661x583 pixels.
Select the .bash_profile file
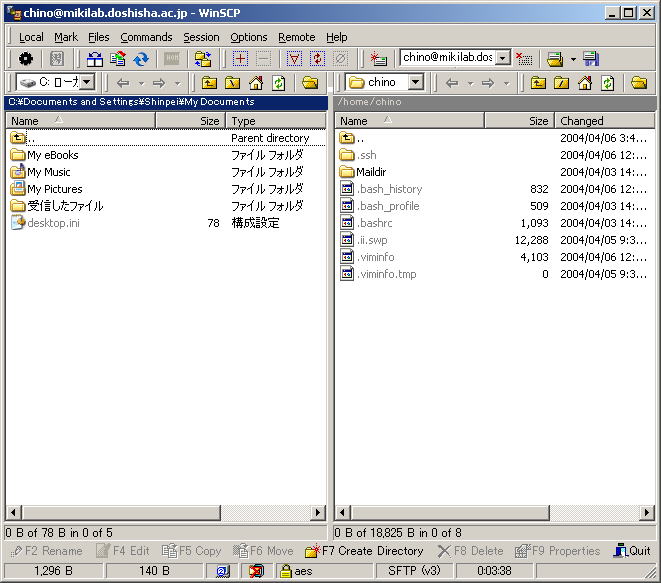tap(379, 206)
